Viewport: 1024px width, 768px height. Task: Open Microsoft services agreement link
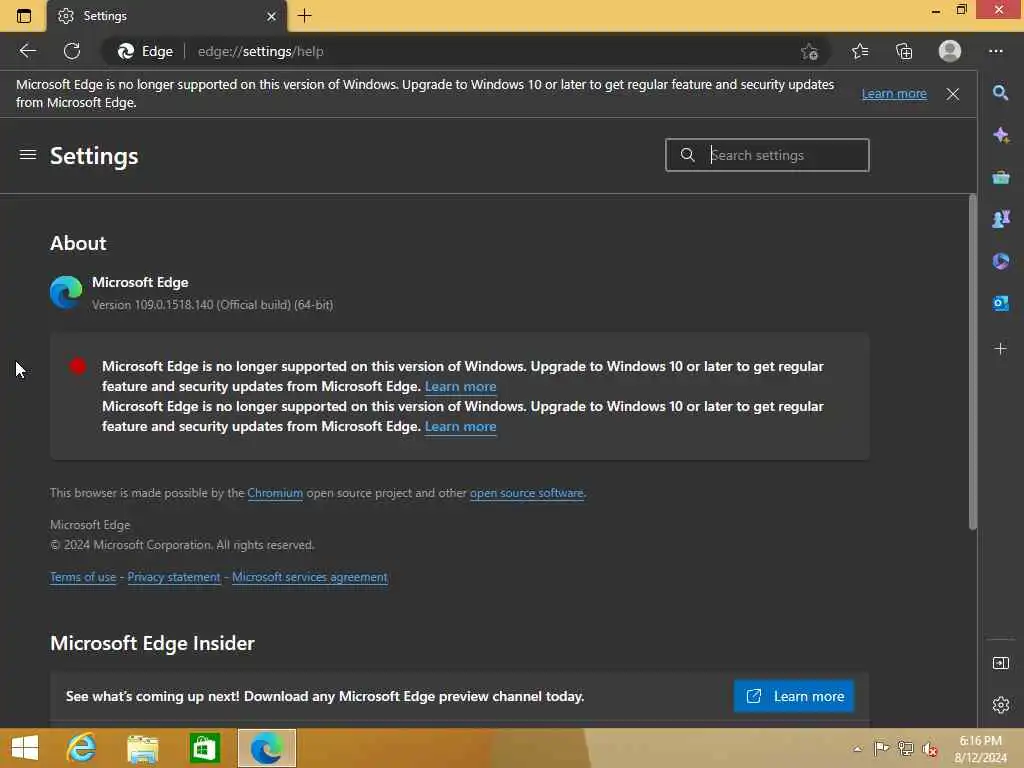pyautogui.click(x=310, y=577)
